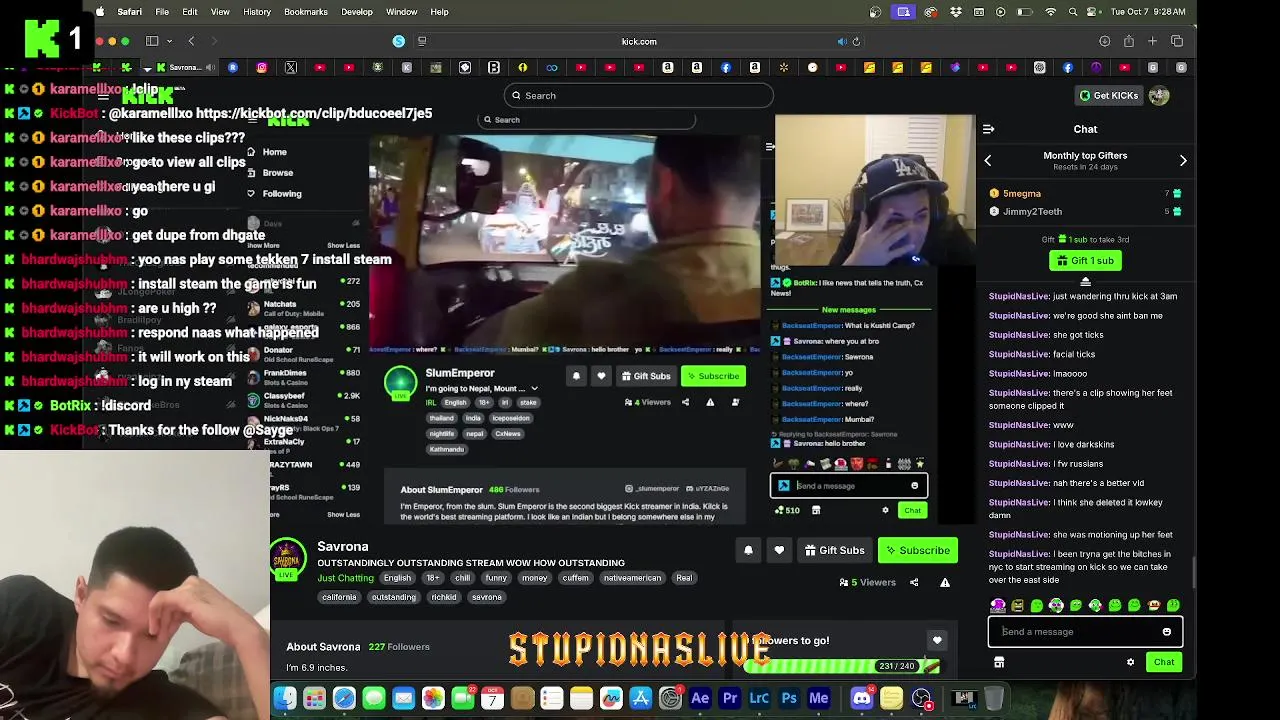Toggle SlumEmperor follow heart
This screenshot has height=720, width=1280.
point(601,376)
